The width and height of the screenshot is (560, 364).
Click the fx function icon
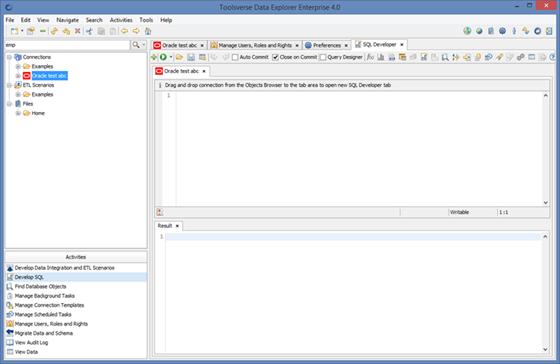click(x=370, y=57)
